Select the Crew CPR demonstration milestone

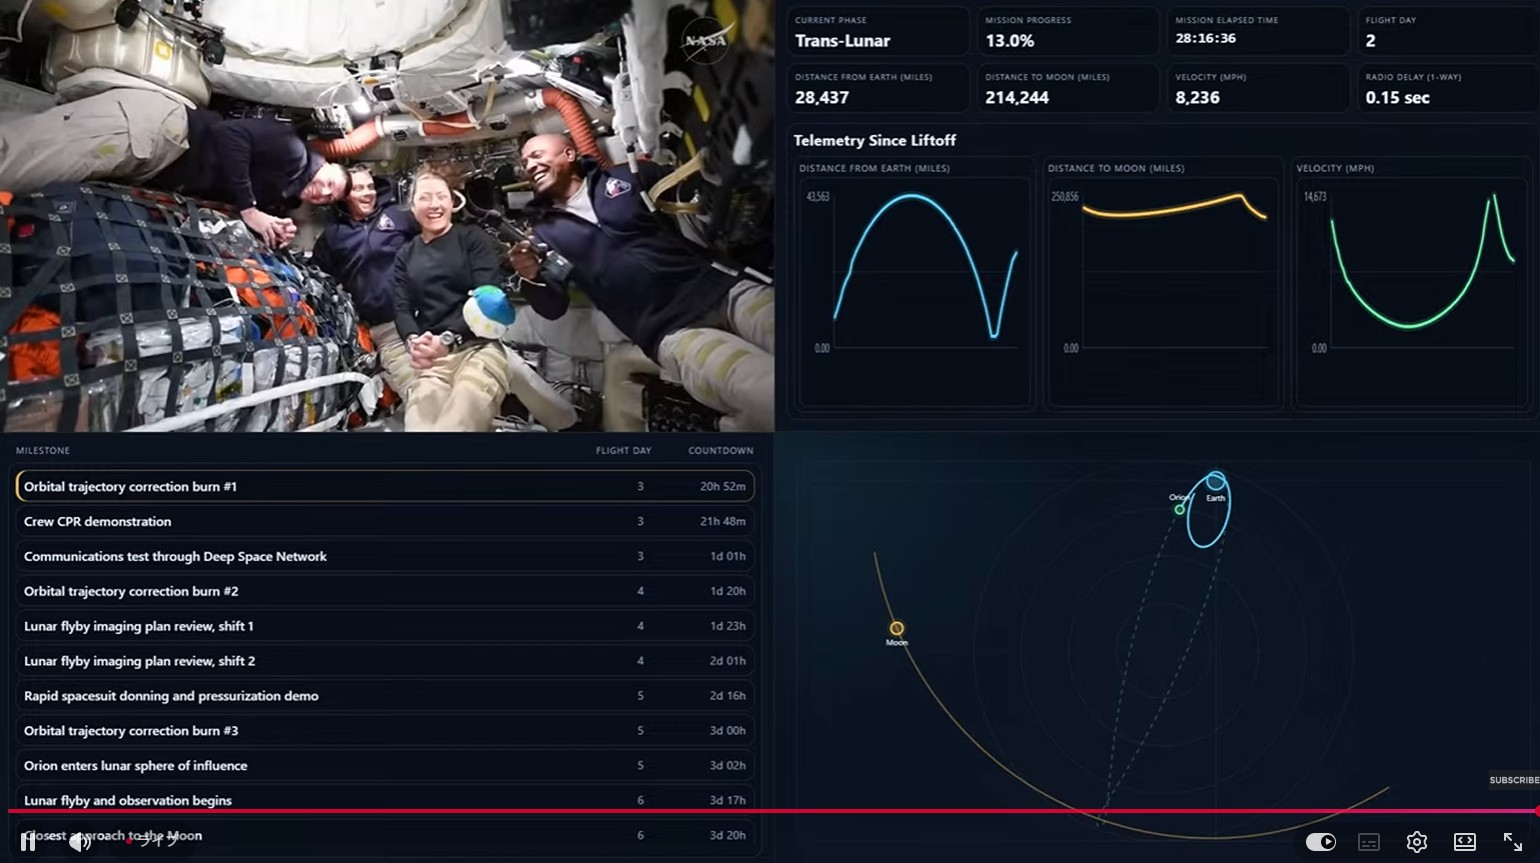pyautogui.click(x=385, y=521)
